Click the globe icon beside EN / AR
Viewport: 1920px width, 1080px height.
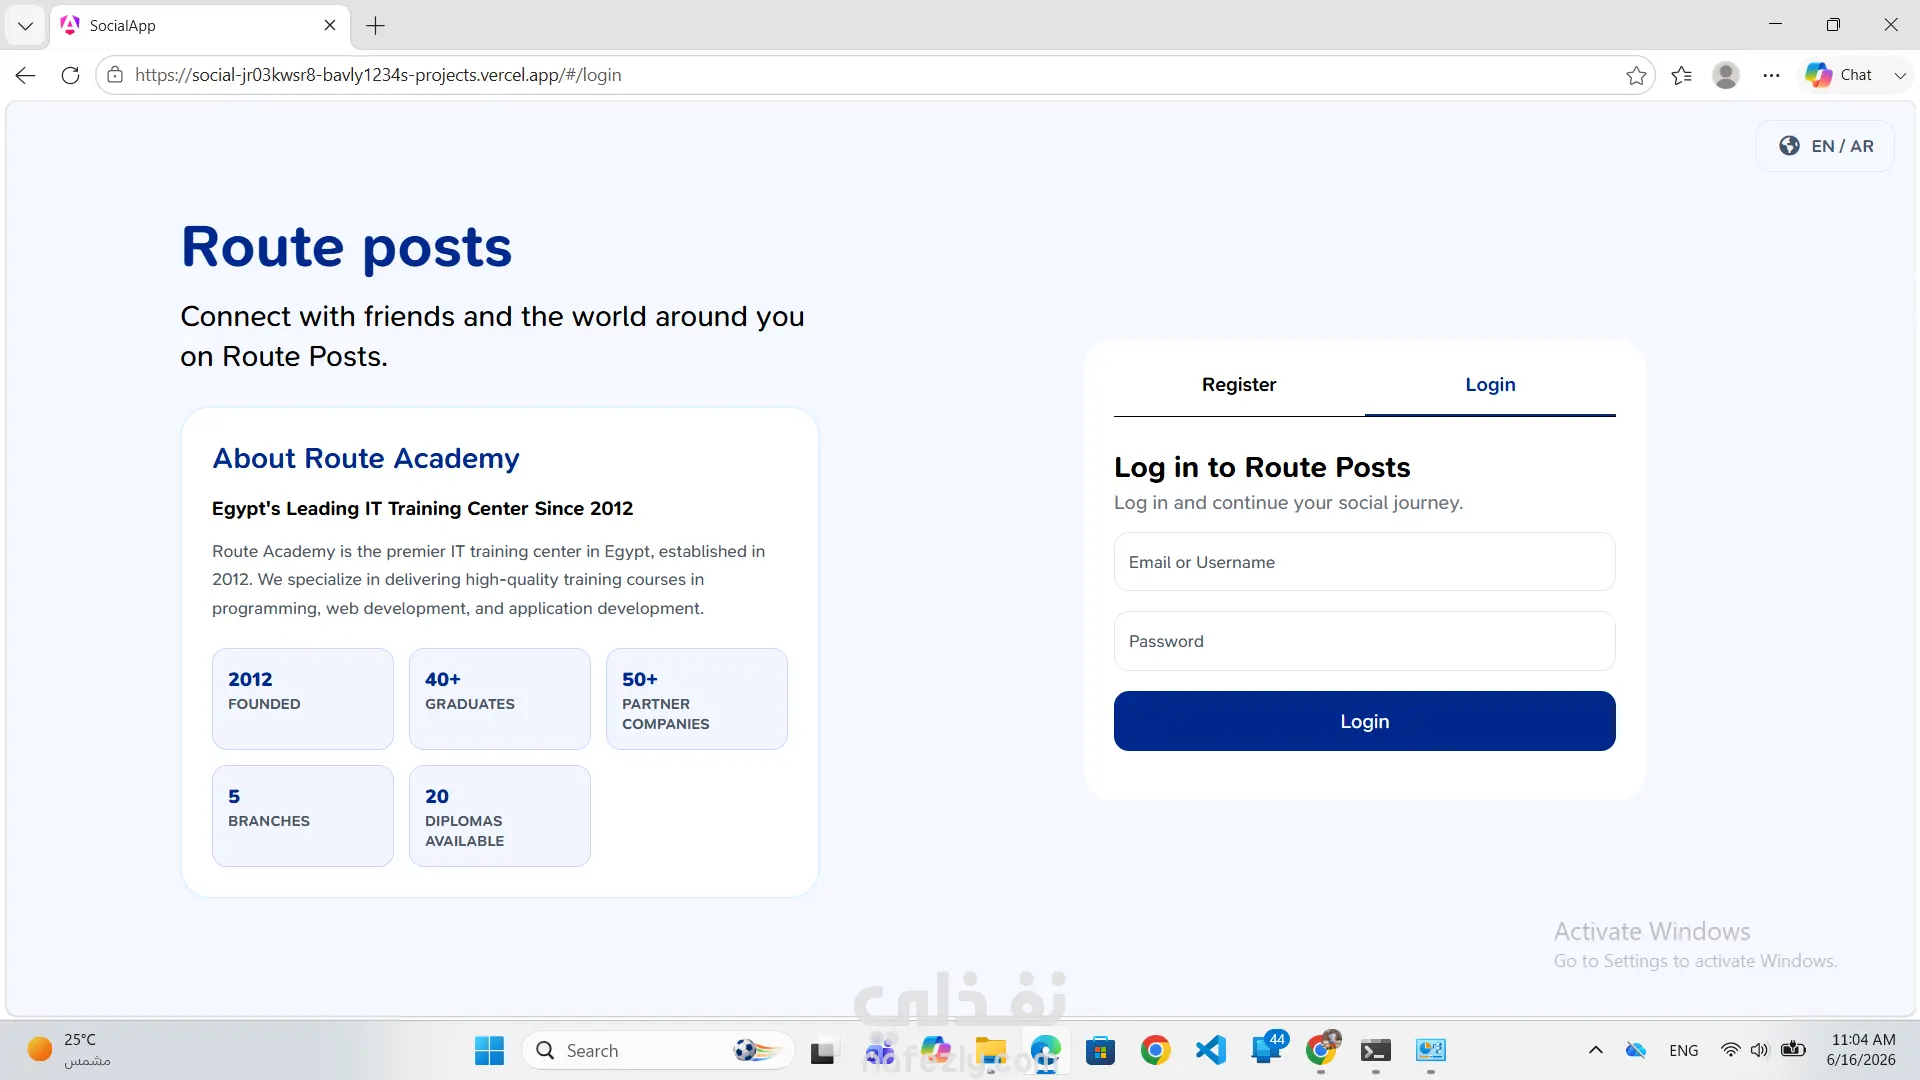tap(1789, 146)
